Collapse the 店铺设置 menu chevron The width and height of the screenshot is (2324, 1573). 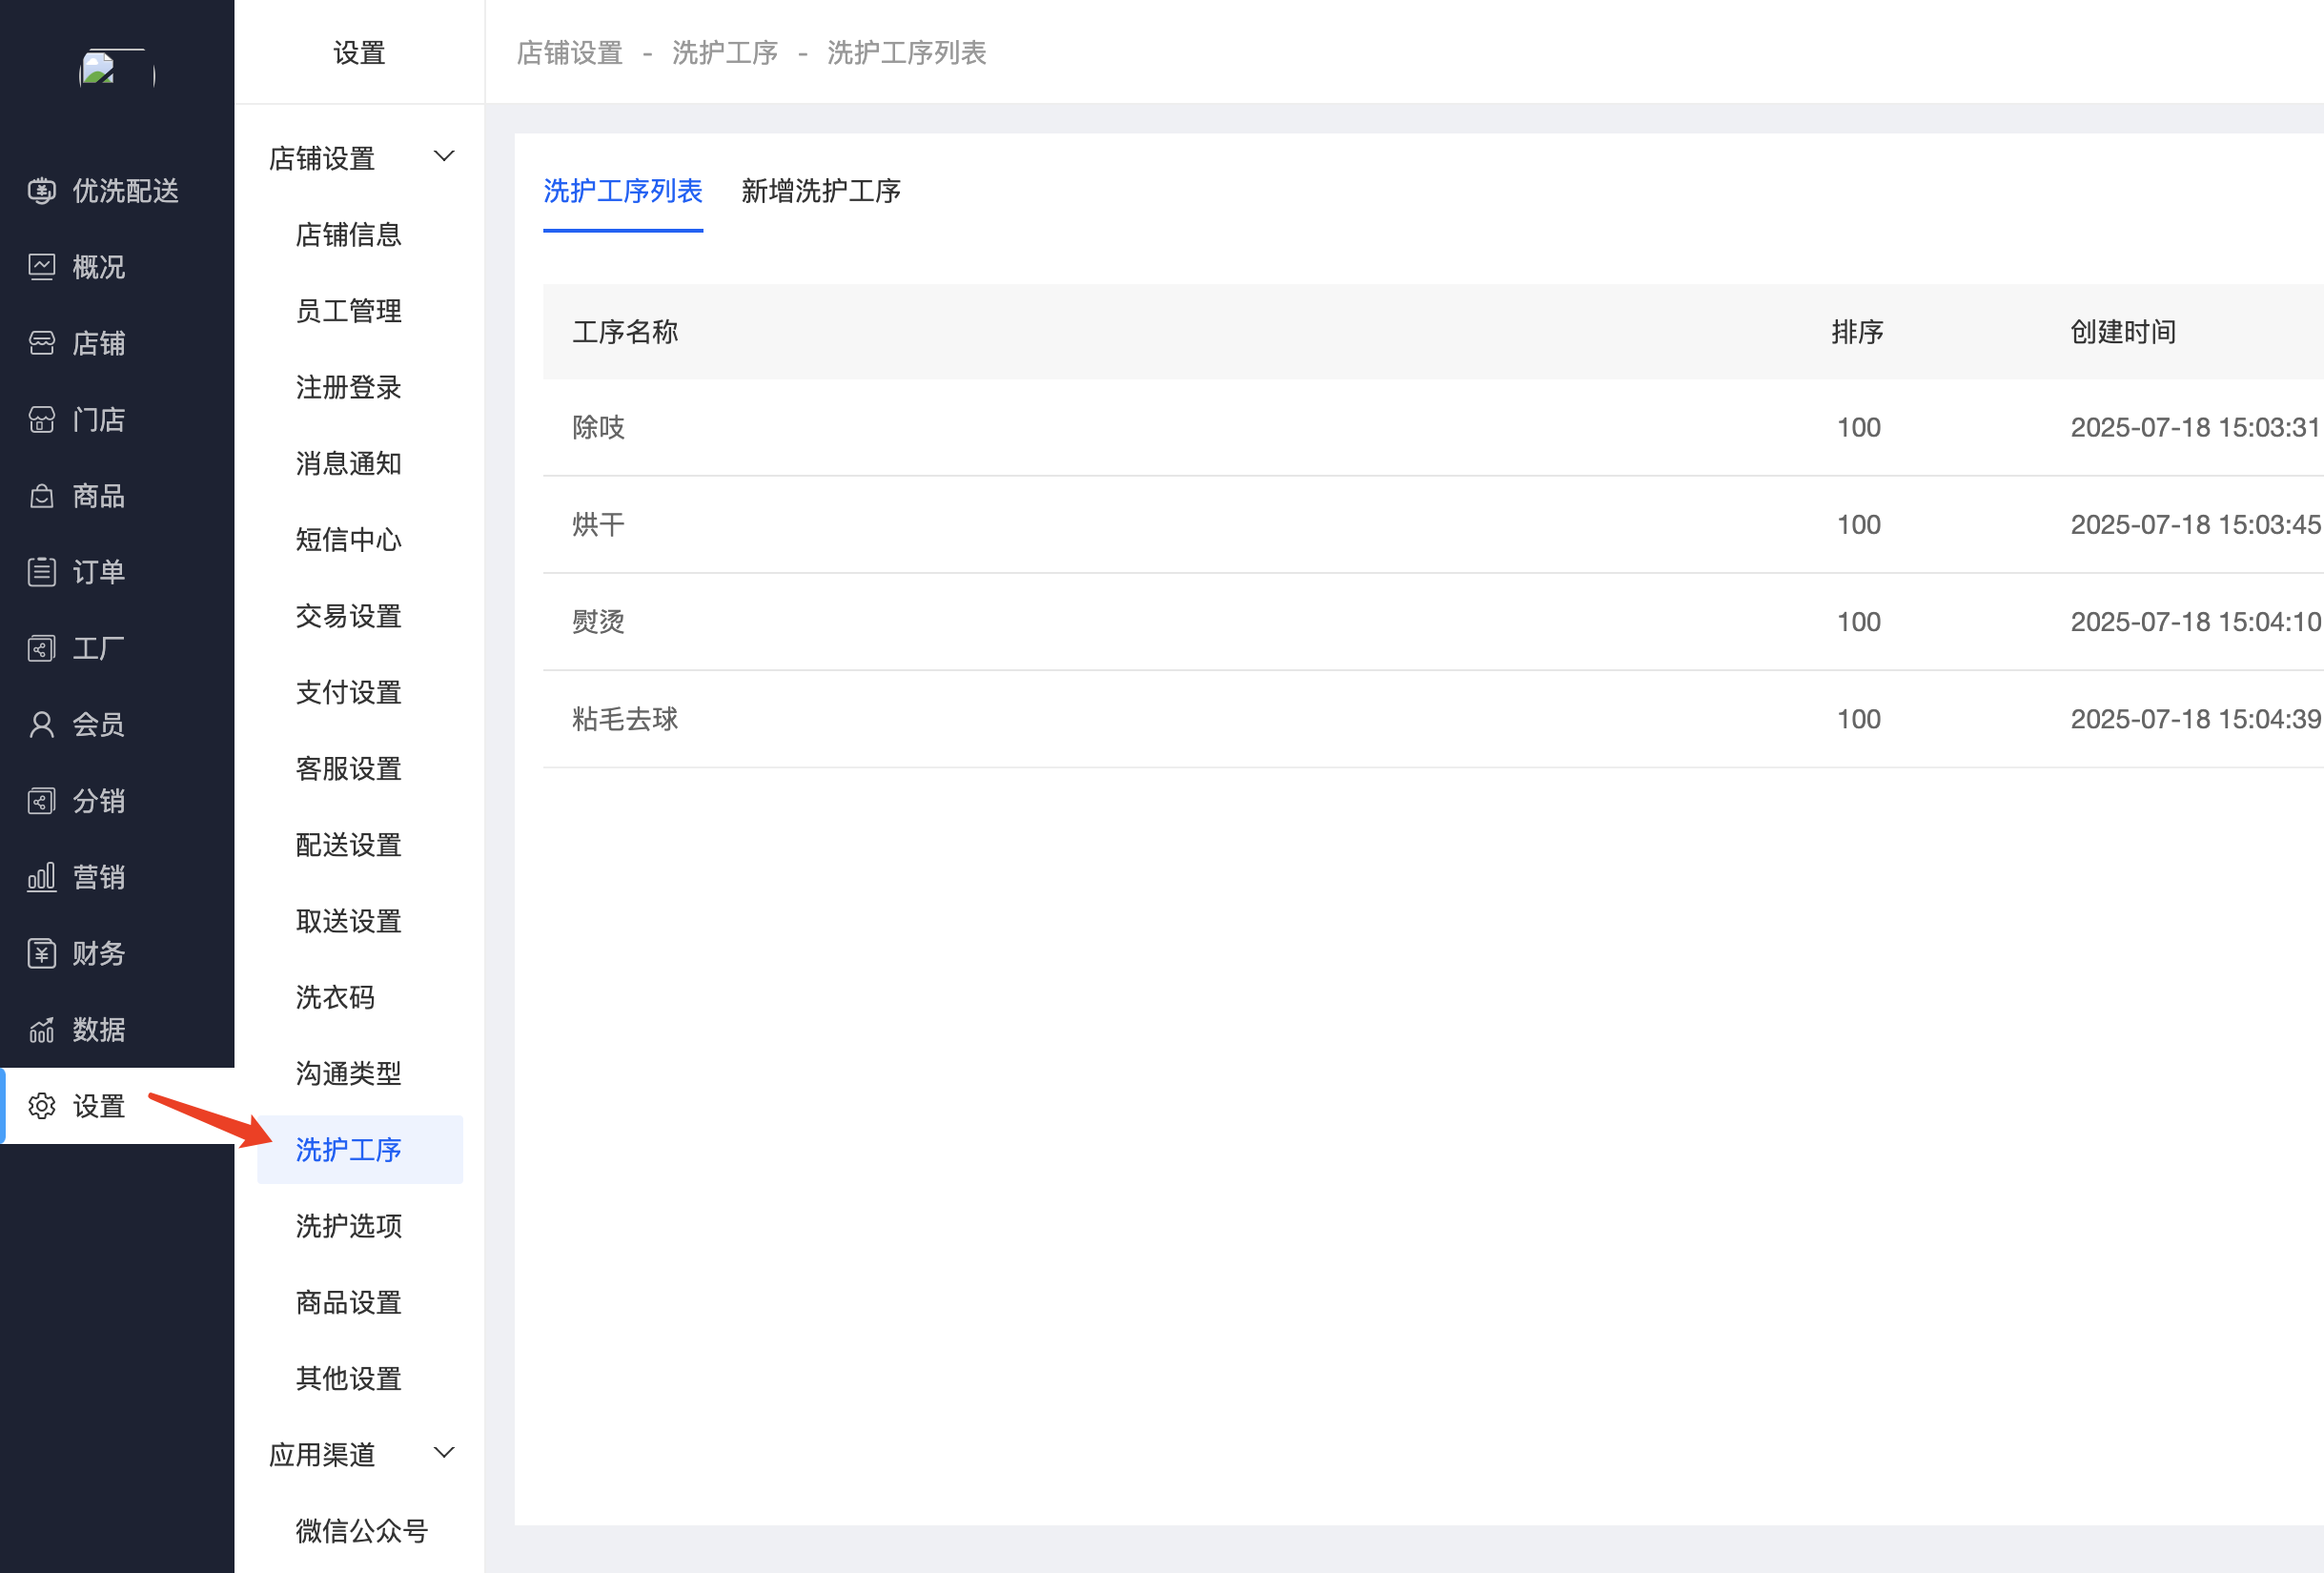tap(444, 157)
